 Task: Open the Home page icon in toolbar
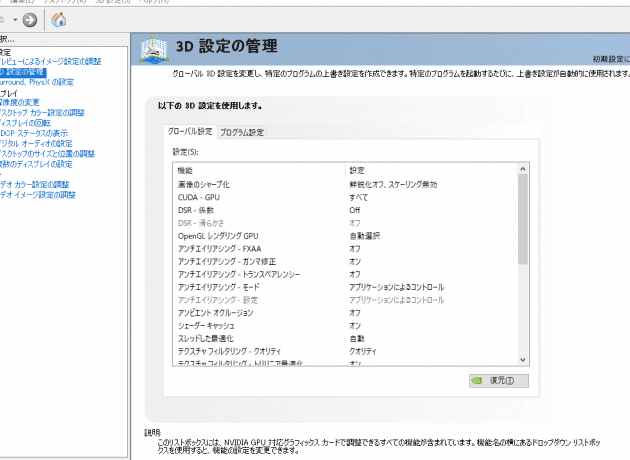click(59, 19)
